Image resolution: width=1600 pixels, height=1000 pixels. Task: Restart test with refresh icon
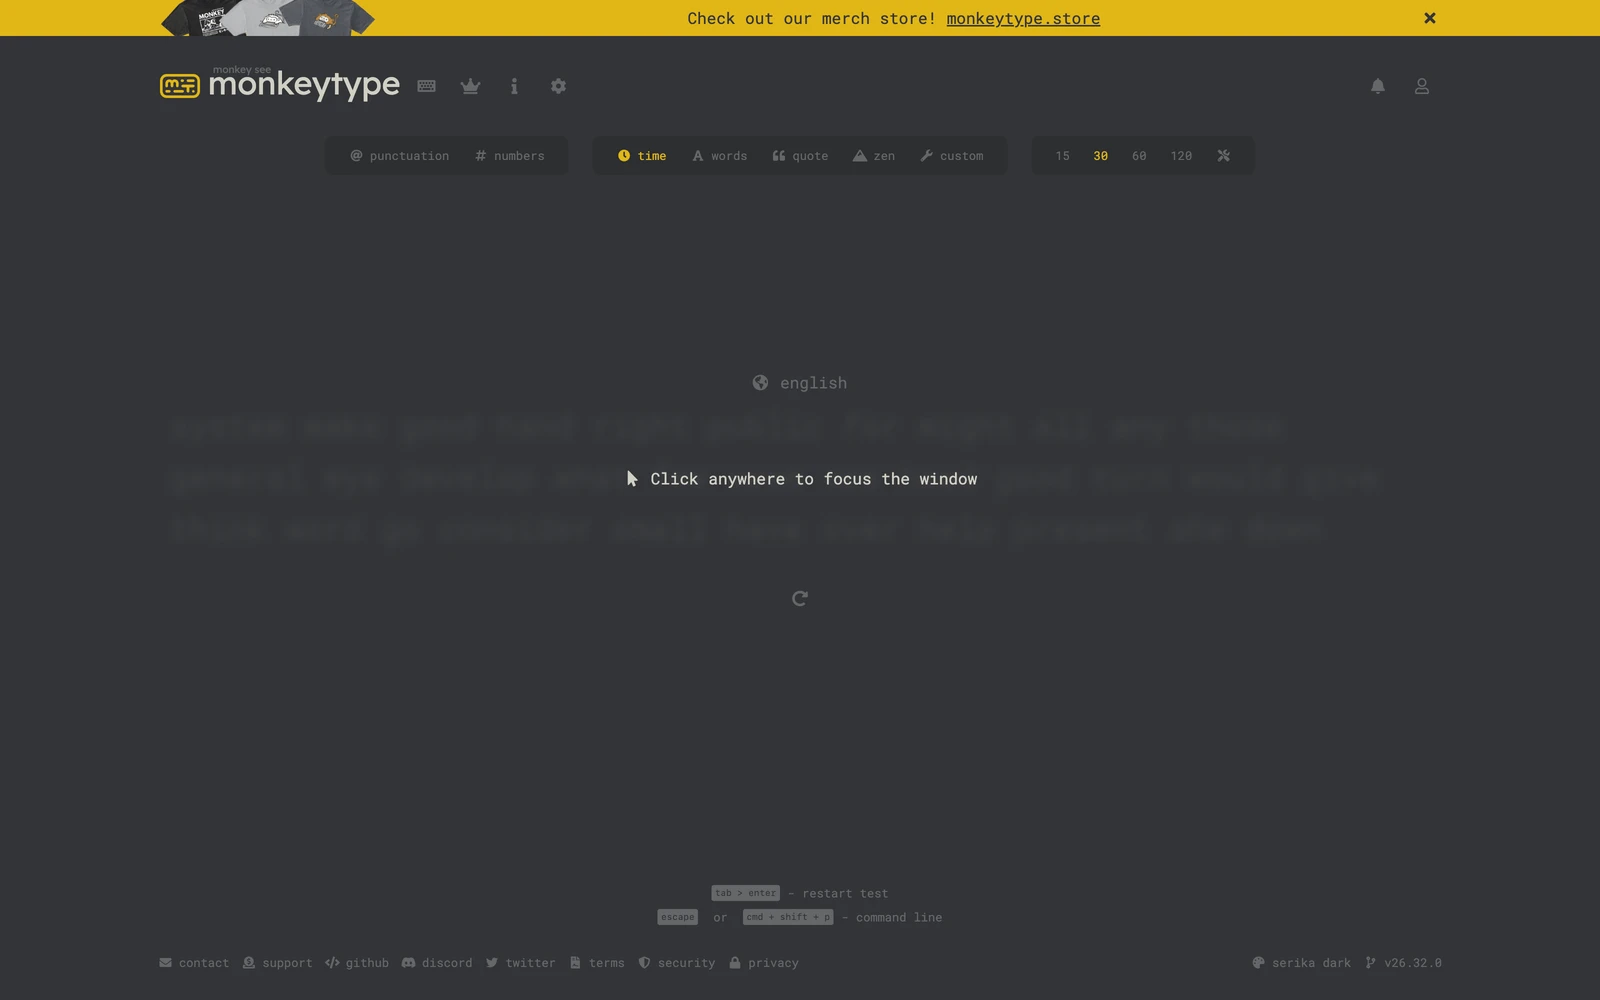[800, 598]
